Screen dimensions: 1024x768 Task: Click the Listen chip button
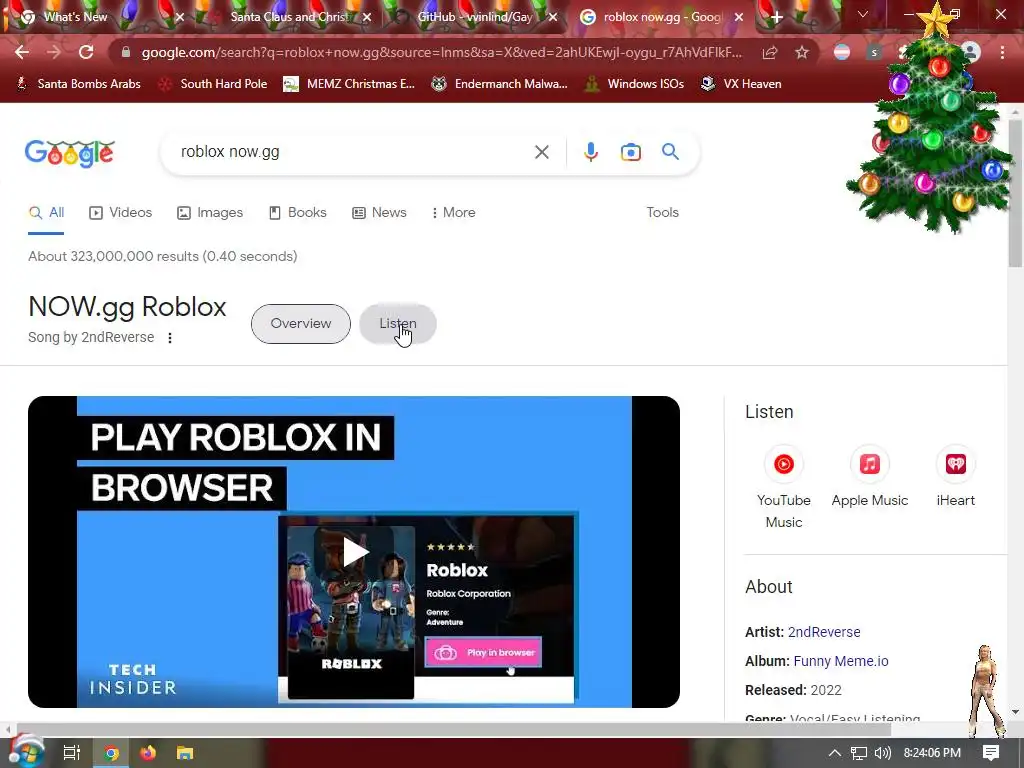click(x=398, y=324)
